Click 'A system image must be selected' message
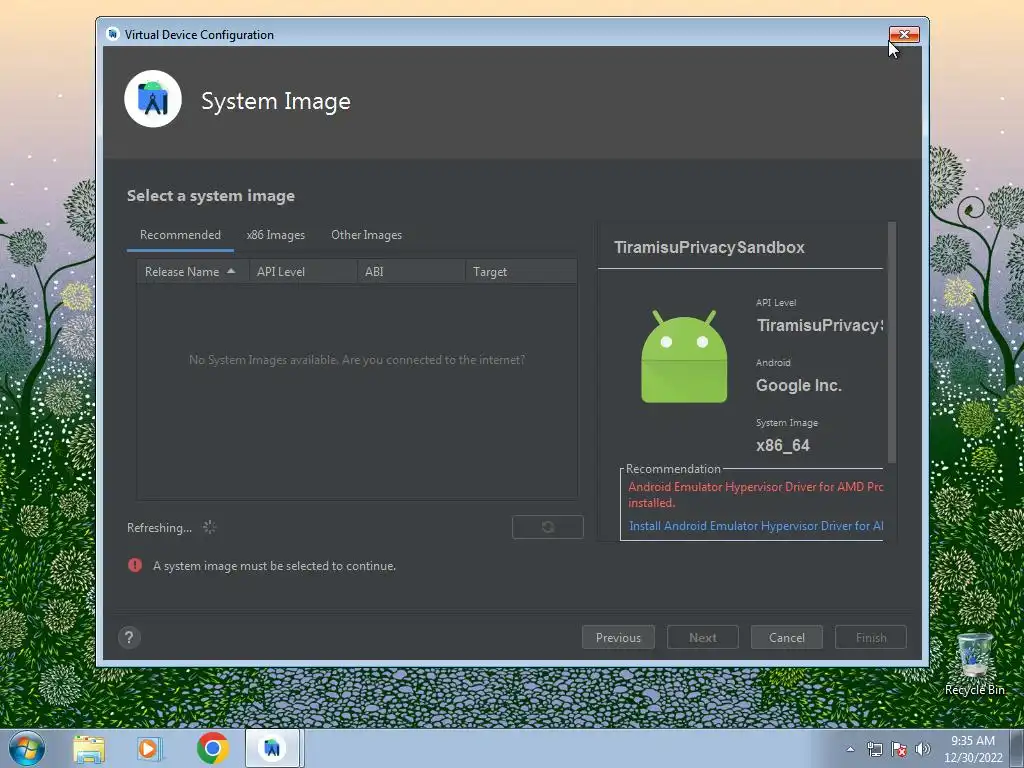The image size is (1024, 768). [274, 566]
